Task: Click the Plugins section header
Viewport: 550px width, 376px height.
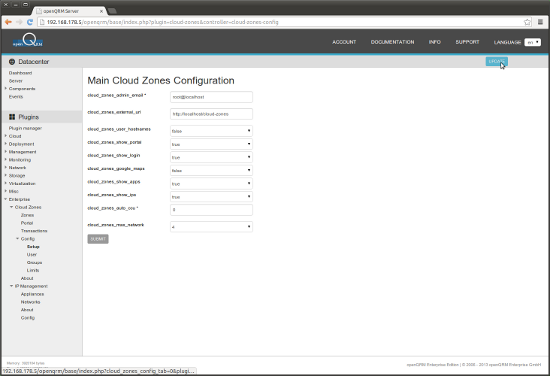Action: click(29, 117)
